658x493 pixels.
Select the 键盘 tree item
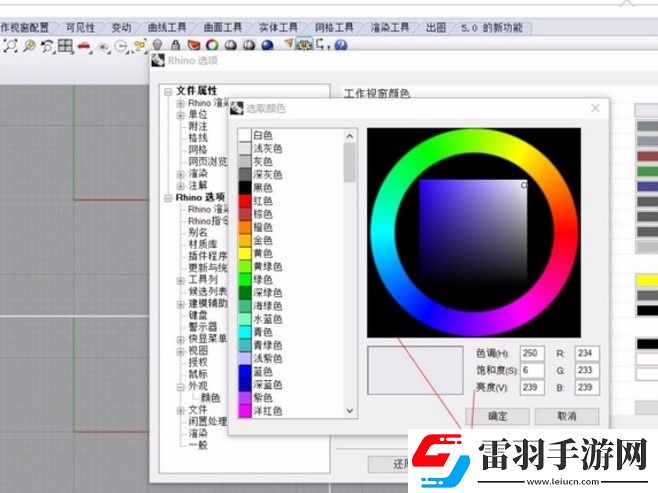click(x=198, y=315)
